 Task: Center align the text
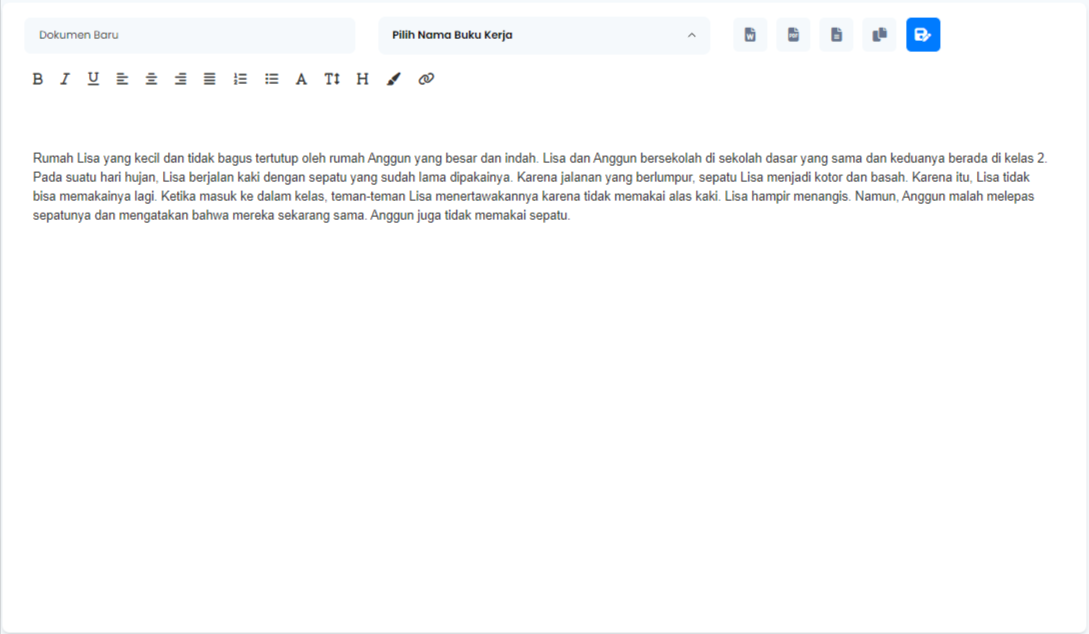click(x=151, y=79)
